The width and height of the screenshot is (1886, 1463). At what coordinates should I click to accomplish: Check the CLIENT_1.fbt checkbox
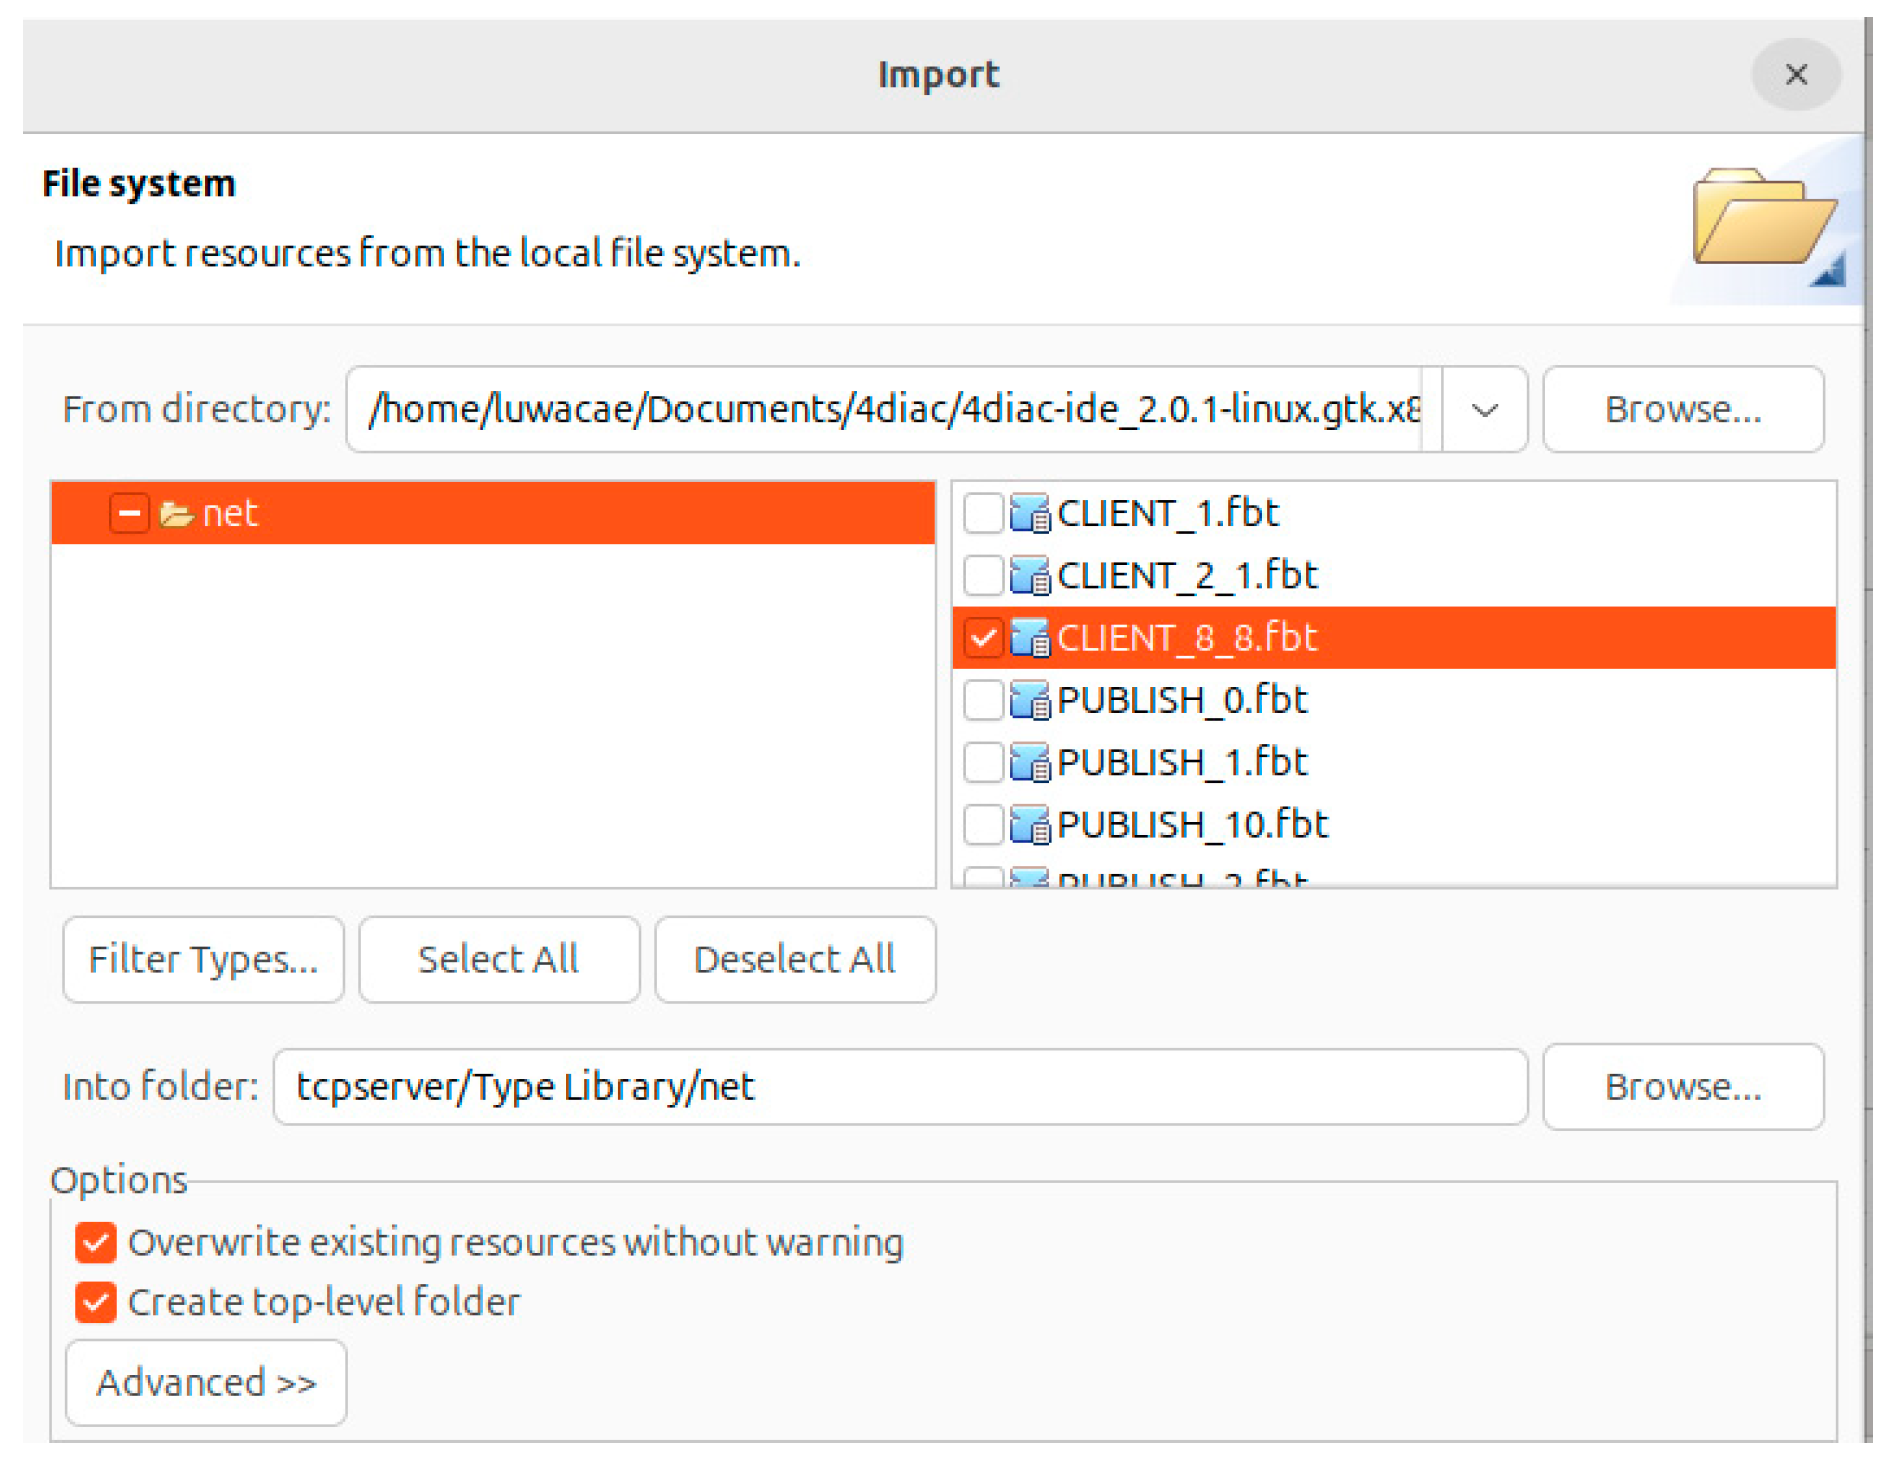[983, 513]
